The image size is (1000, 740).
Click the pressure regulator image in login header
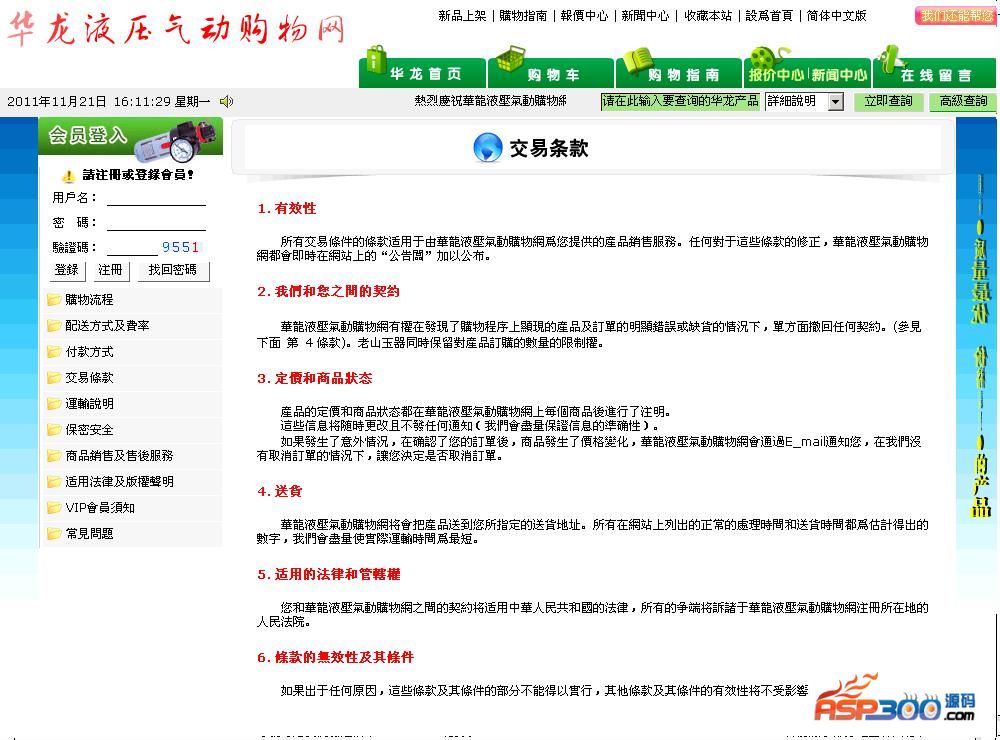tap(176, 142)
